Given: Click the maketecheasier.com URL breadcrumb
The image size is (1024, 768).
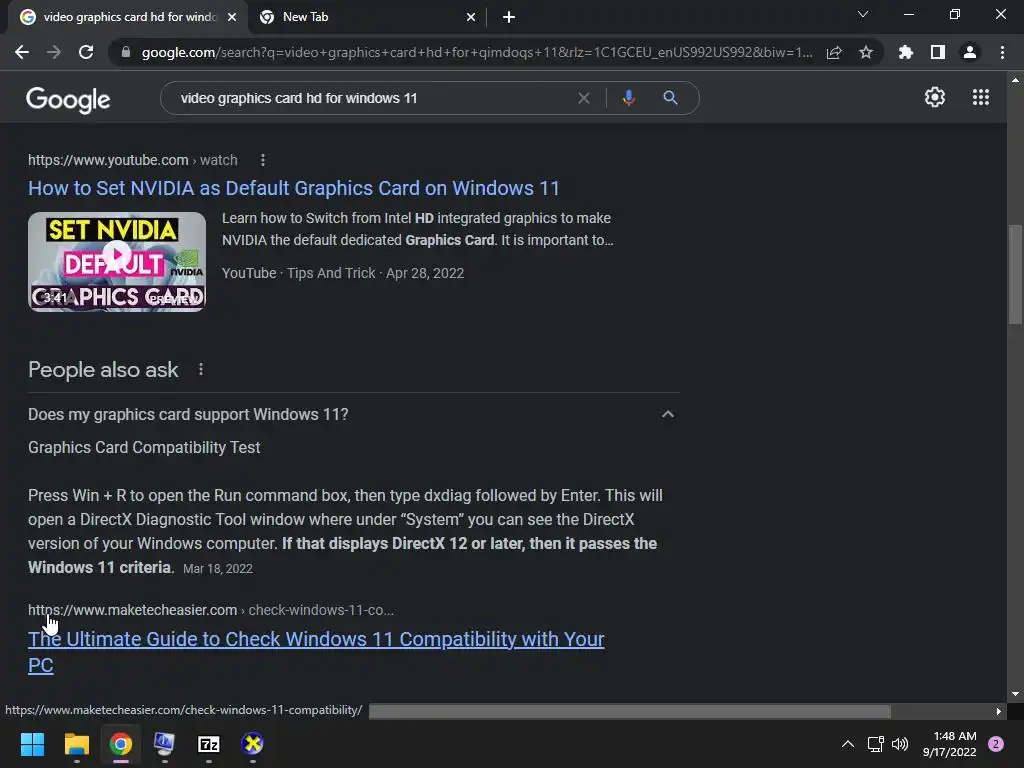Looking at the screenshot, I should [211, 610].
